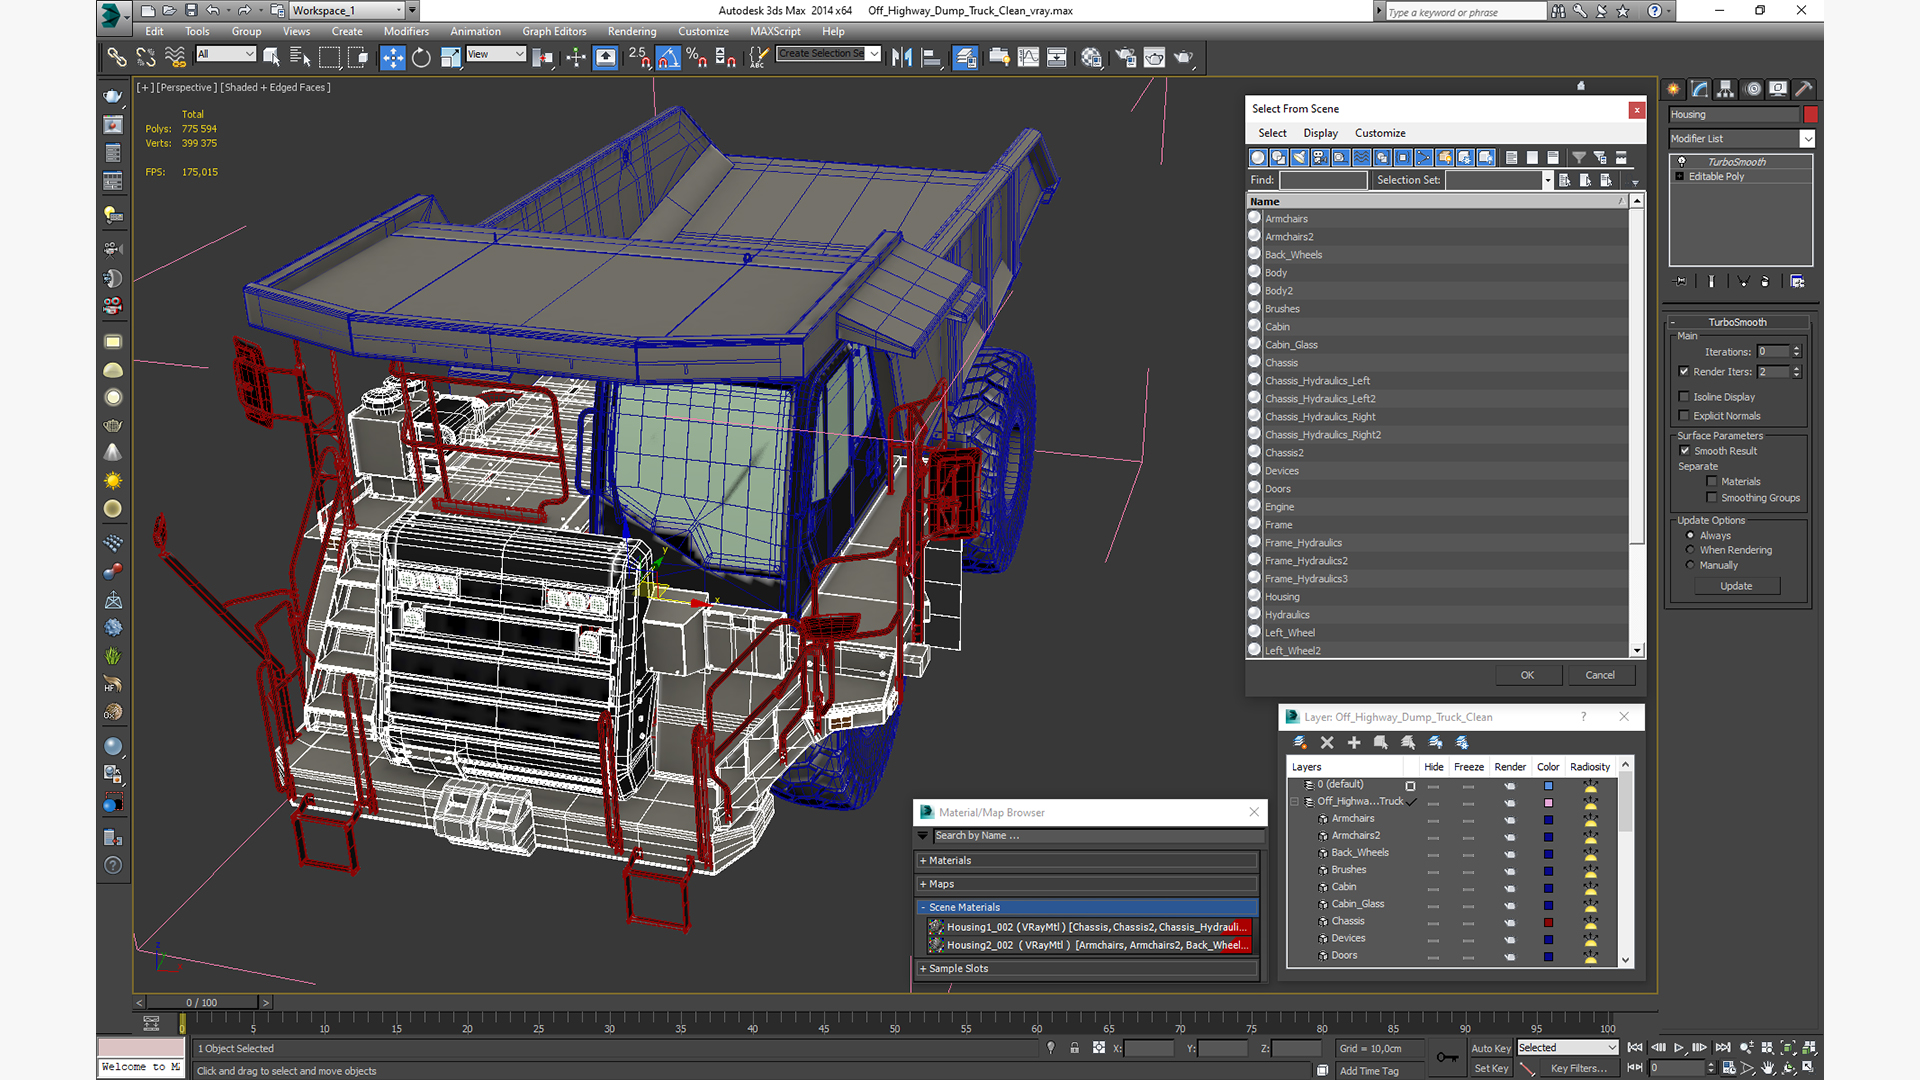Select When Rendering update option
This screenshot has width=1920, height=1080.
pyautogui.click(x=1691, y=550)
